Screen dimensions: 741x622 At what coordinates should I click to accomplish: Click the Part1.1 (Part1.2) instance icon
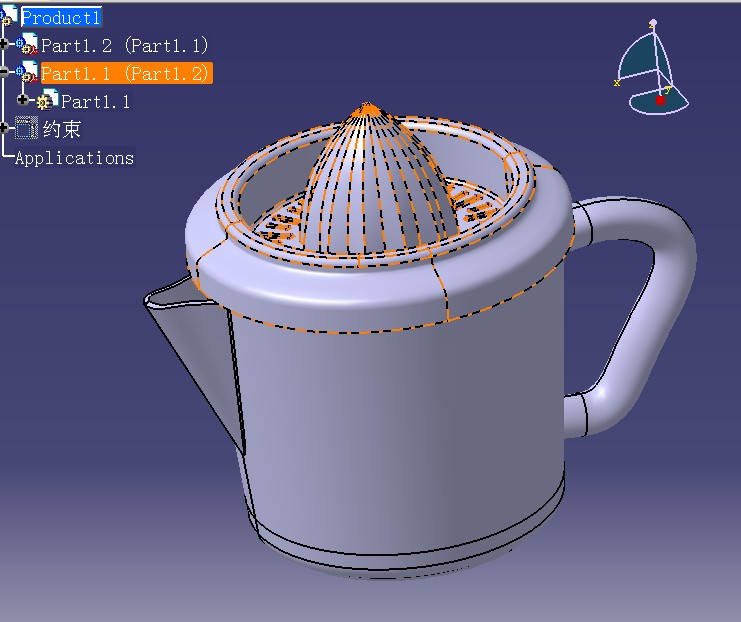(x=26, y=71)
